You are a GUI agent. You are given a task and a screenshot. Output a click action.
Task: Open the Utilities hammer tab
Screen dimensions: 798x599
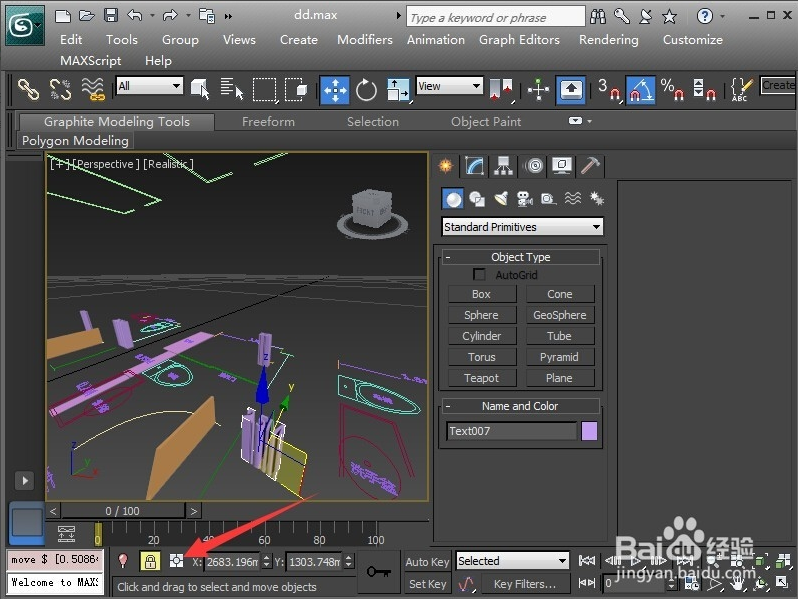click(x=590, y=166)
